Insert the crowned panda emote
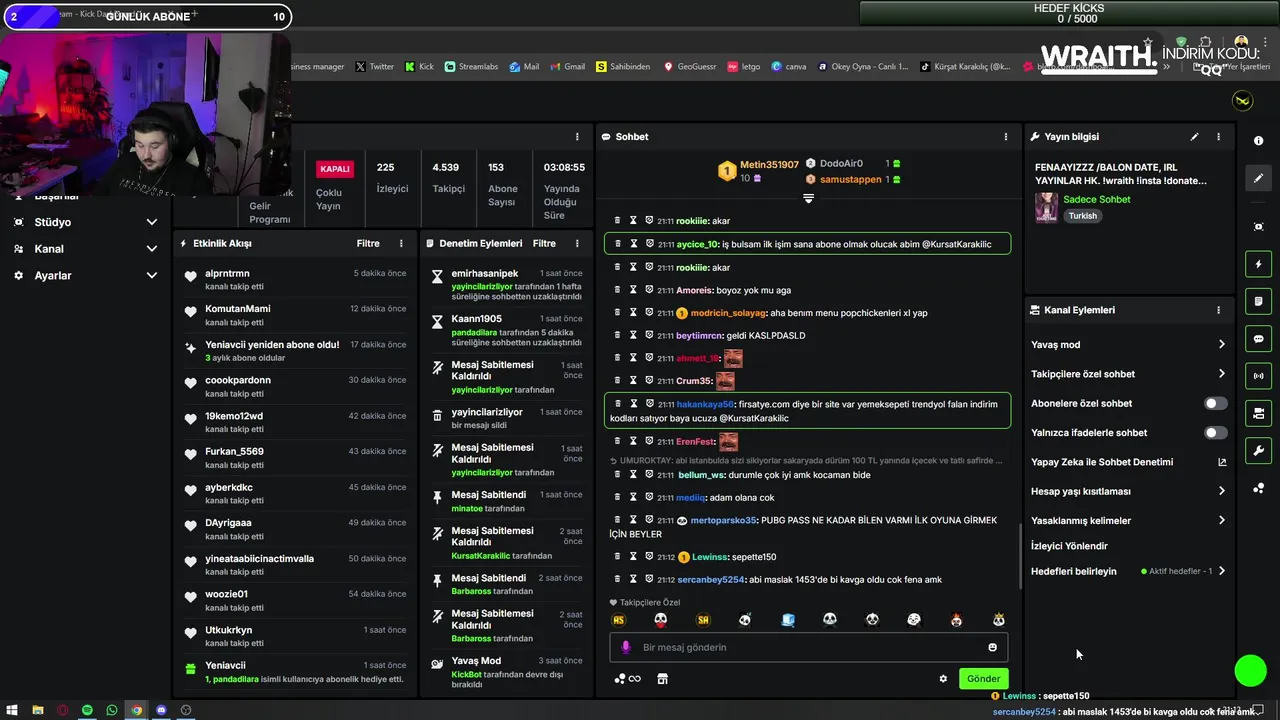The width and height of the screenshot is (1280, 720). tap(998, 620)
